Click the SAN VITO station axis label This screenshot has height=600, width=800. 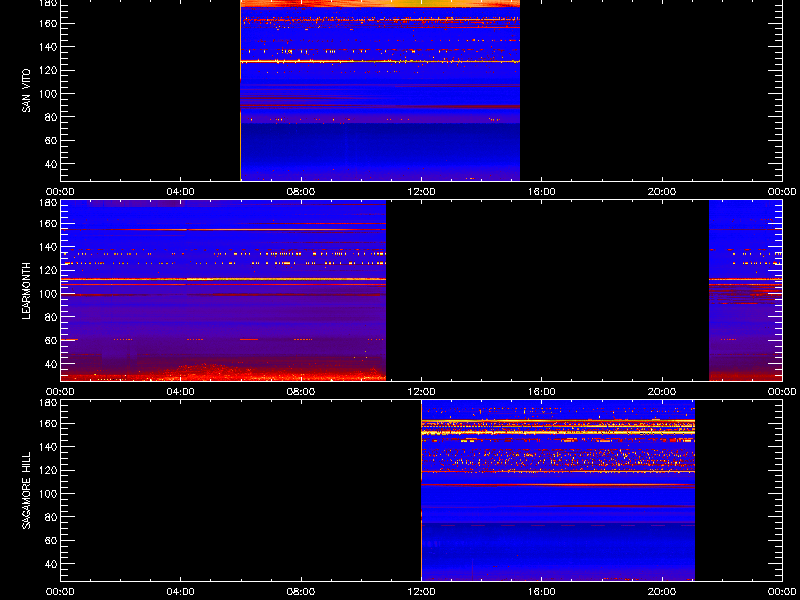point(27,91)
